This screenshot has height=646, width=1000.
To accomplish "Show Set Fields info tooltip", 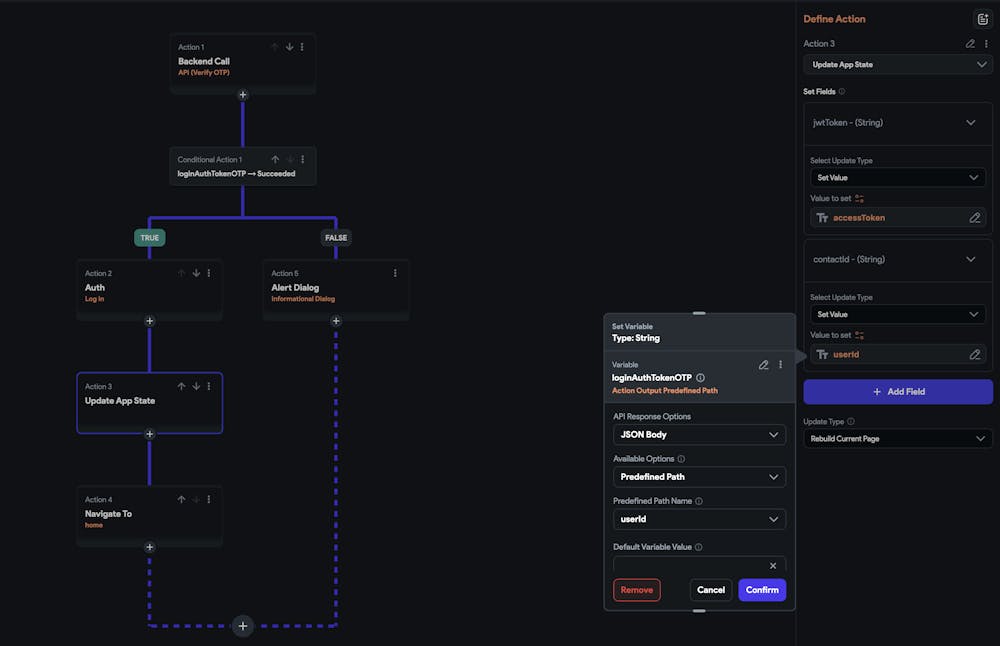I will click(x=842, y=91).
